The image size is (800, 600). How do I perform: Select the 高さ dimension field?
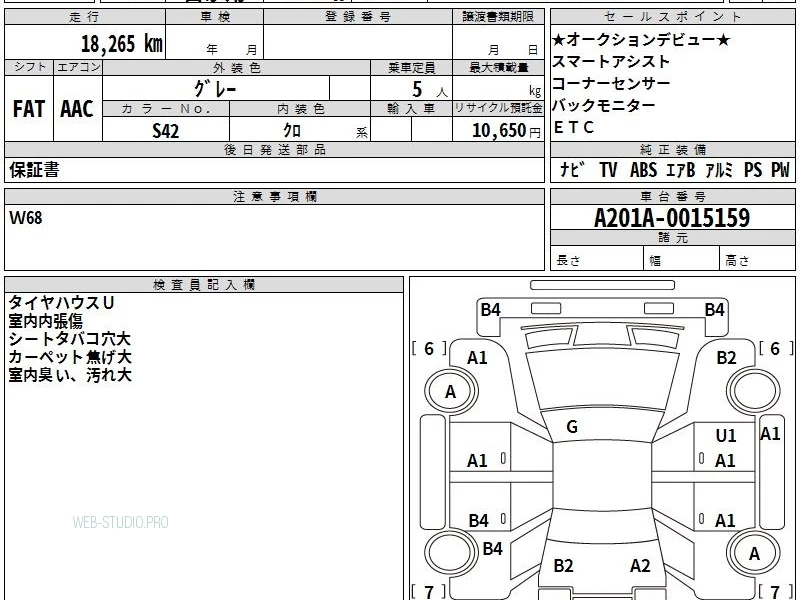(758, 259)
